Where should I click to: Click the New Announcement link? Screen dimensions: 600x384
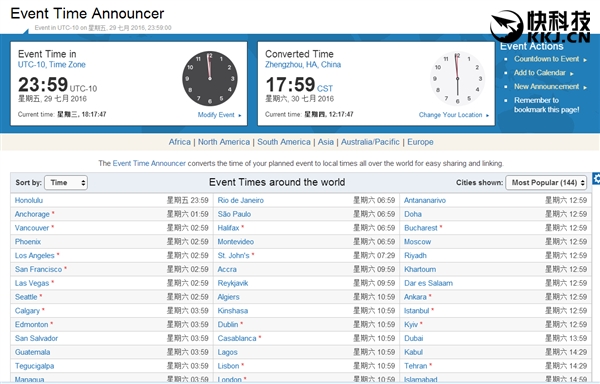coord(546,86)
